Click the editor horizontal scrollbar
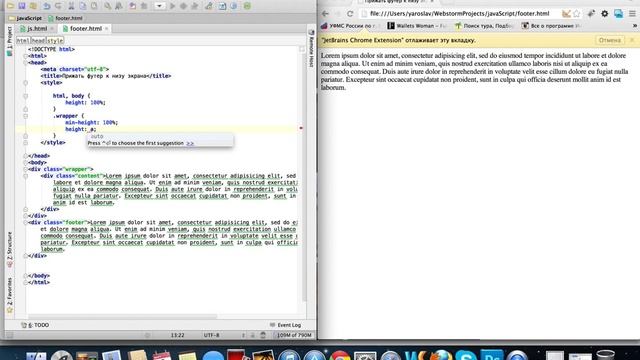Viewport: 640px width, 360px height. click(122, 317)
